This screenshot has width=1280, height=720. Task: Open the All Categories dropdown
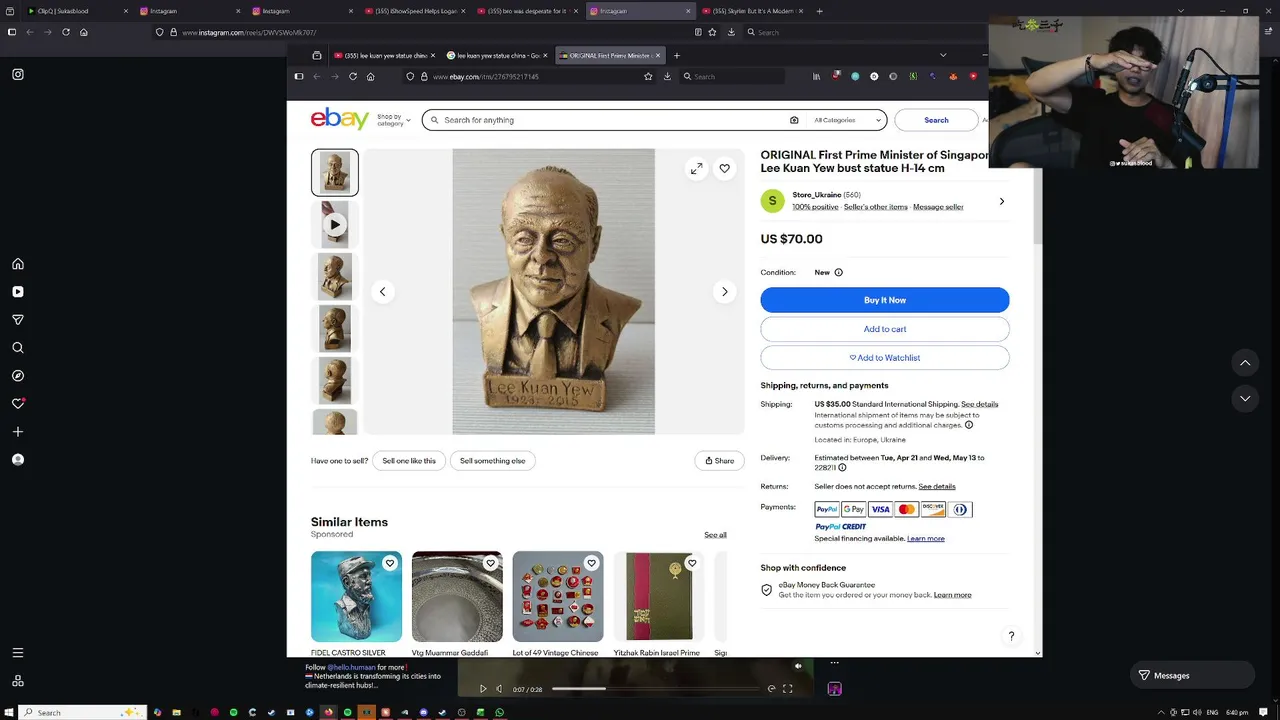pos(847,120)
